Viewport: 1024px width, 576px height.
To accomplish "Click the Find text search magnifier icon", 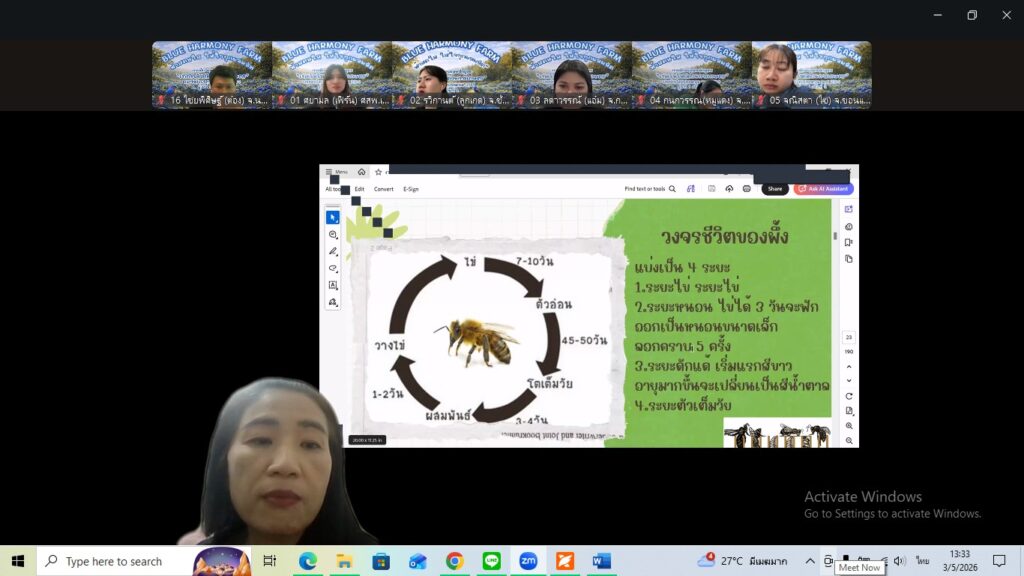I will [x=672, y=189].
